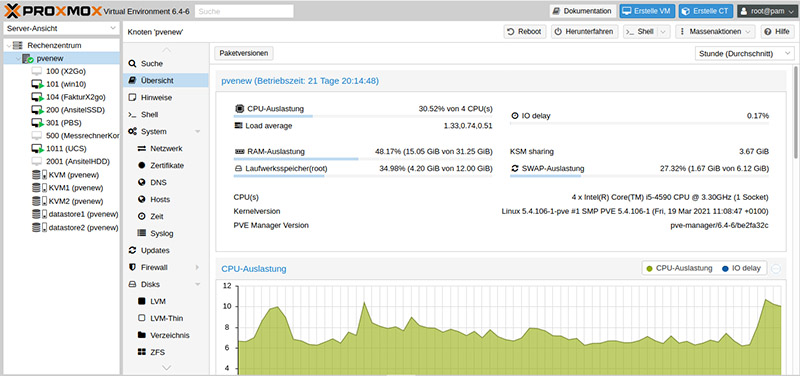The width and height of the screenshot is (800, 376).
Task: Click VM icon for 100 (X2Go)
Action: (37, 71)
